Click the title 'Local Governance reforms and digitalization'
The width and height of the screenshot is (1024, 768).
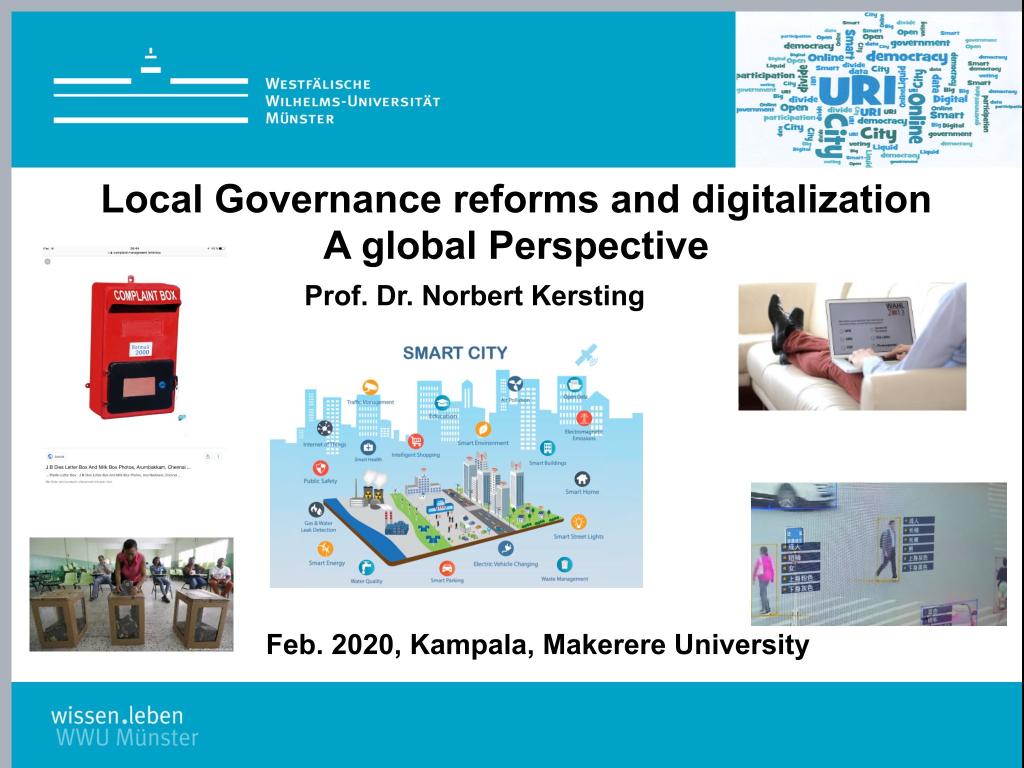[516, 200]
